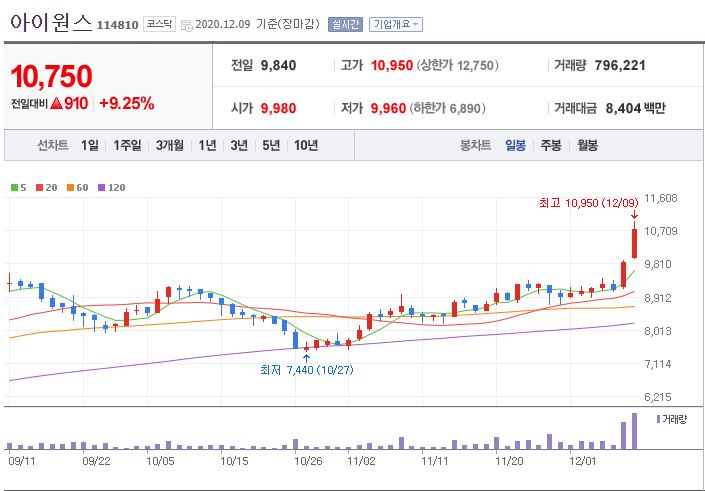Select the 1년 line chart tab
The width and height of the screenshot is (705, 491).
pos(207,145)
